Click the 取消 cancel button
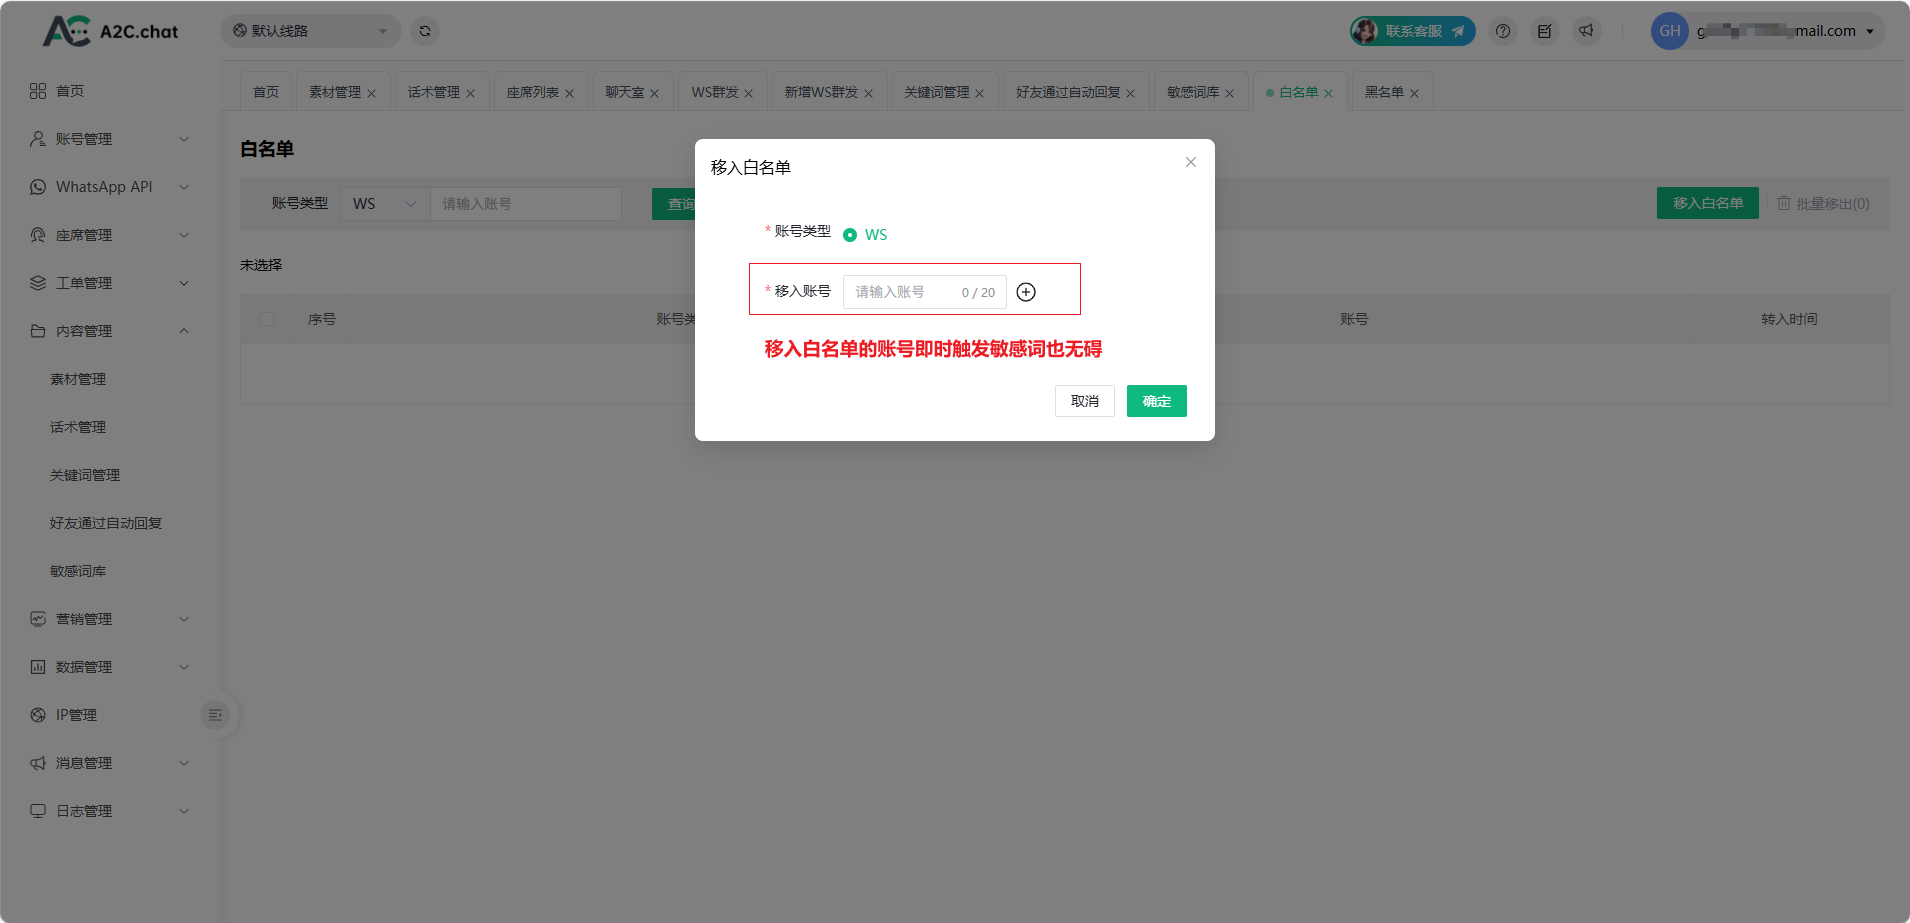Image resolution: width=1910 pixels, height=923 pixels. point(1084,401)
